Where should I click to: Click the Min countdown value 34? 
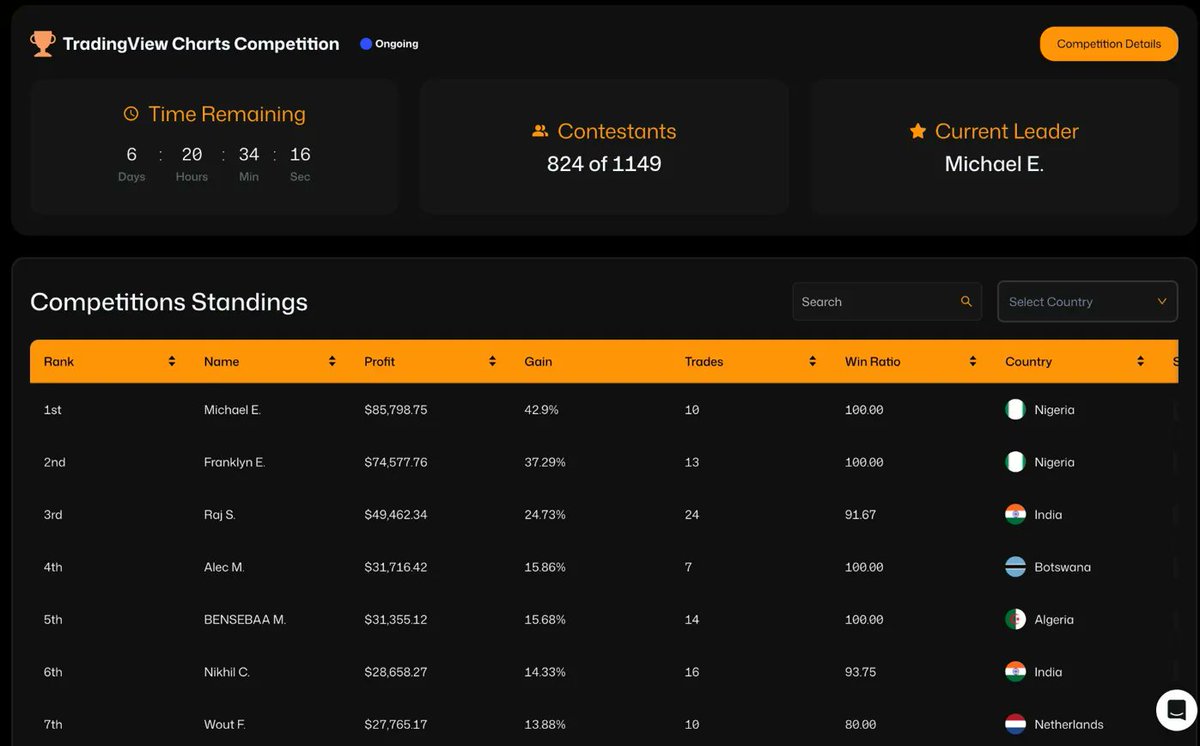tap(249, 154)
